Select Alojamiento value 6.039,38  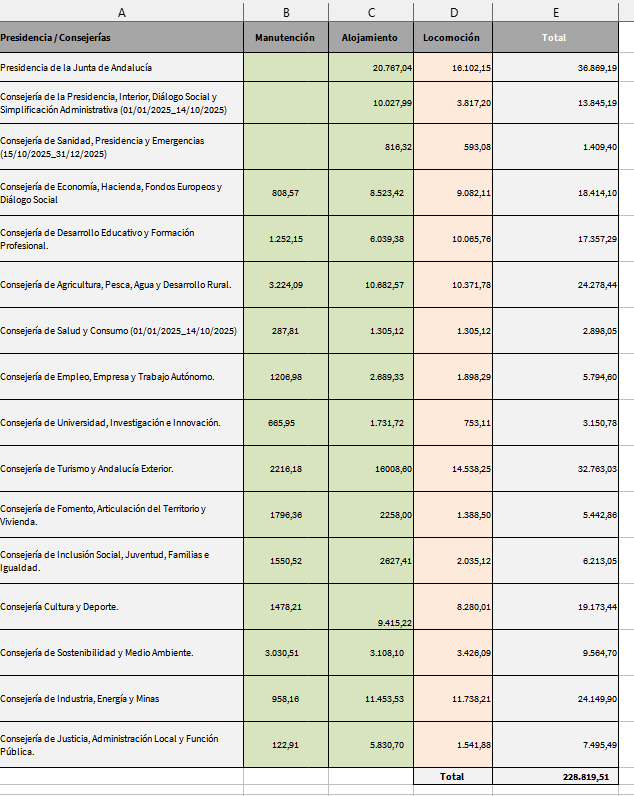[371, 239]
